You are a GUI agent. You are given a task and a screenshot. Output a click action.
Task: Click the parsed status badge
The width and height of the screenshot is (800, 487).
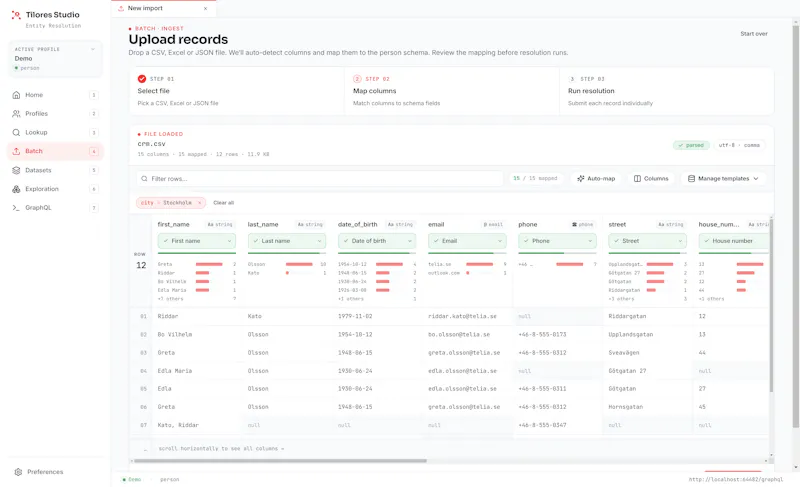point(691,145)
